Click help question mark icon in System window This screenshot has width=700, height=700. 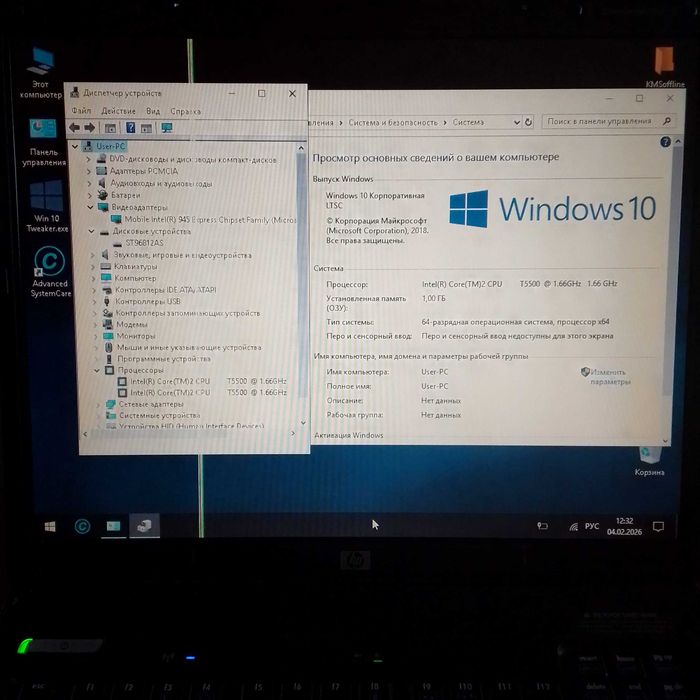click(x=665, y=142)
